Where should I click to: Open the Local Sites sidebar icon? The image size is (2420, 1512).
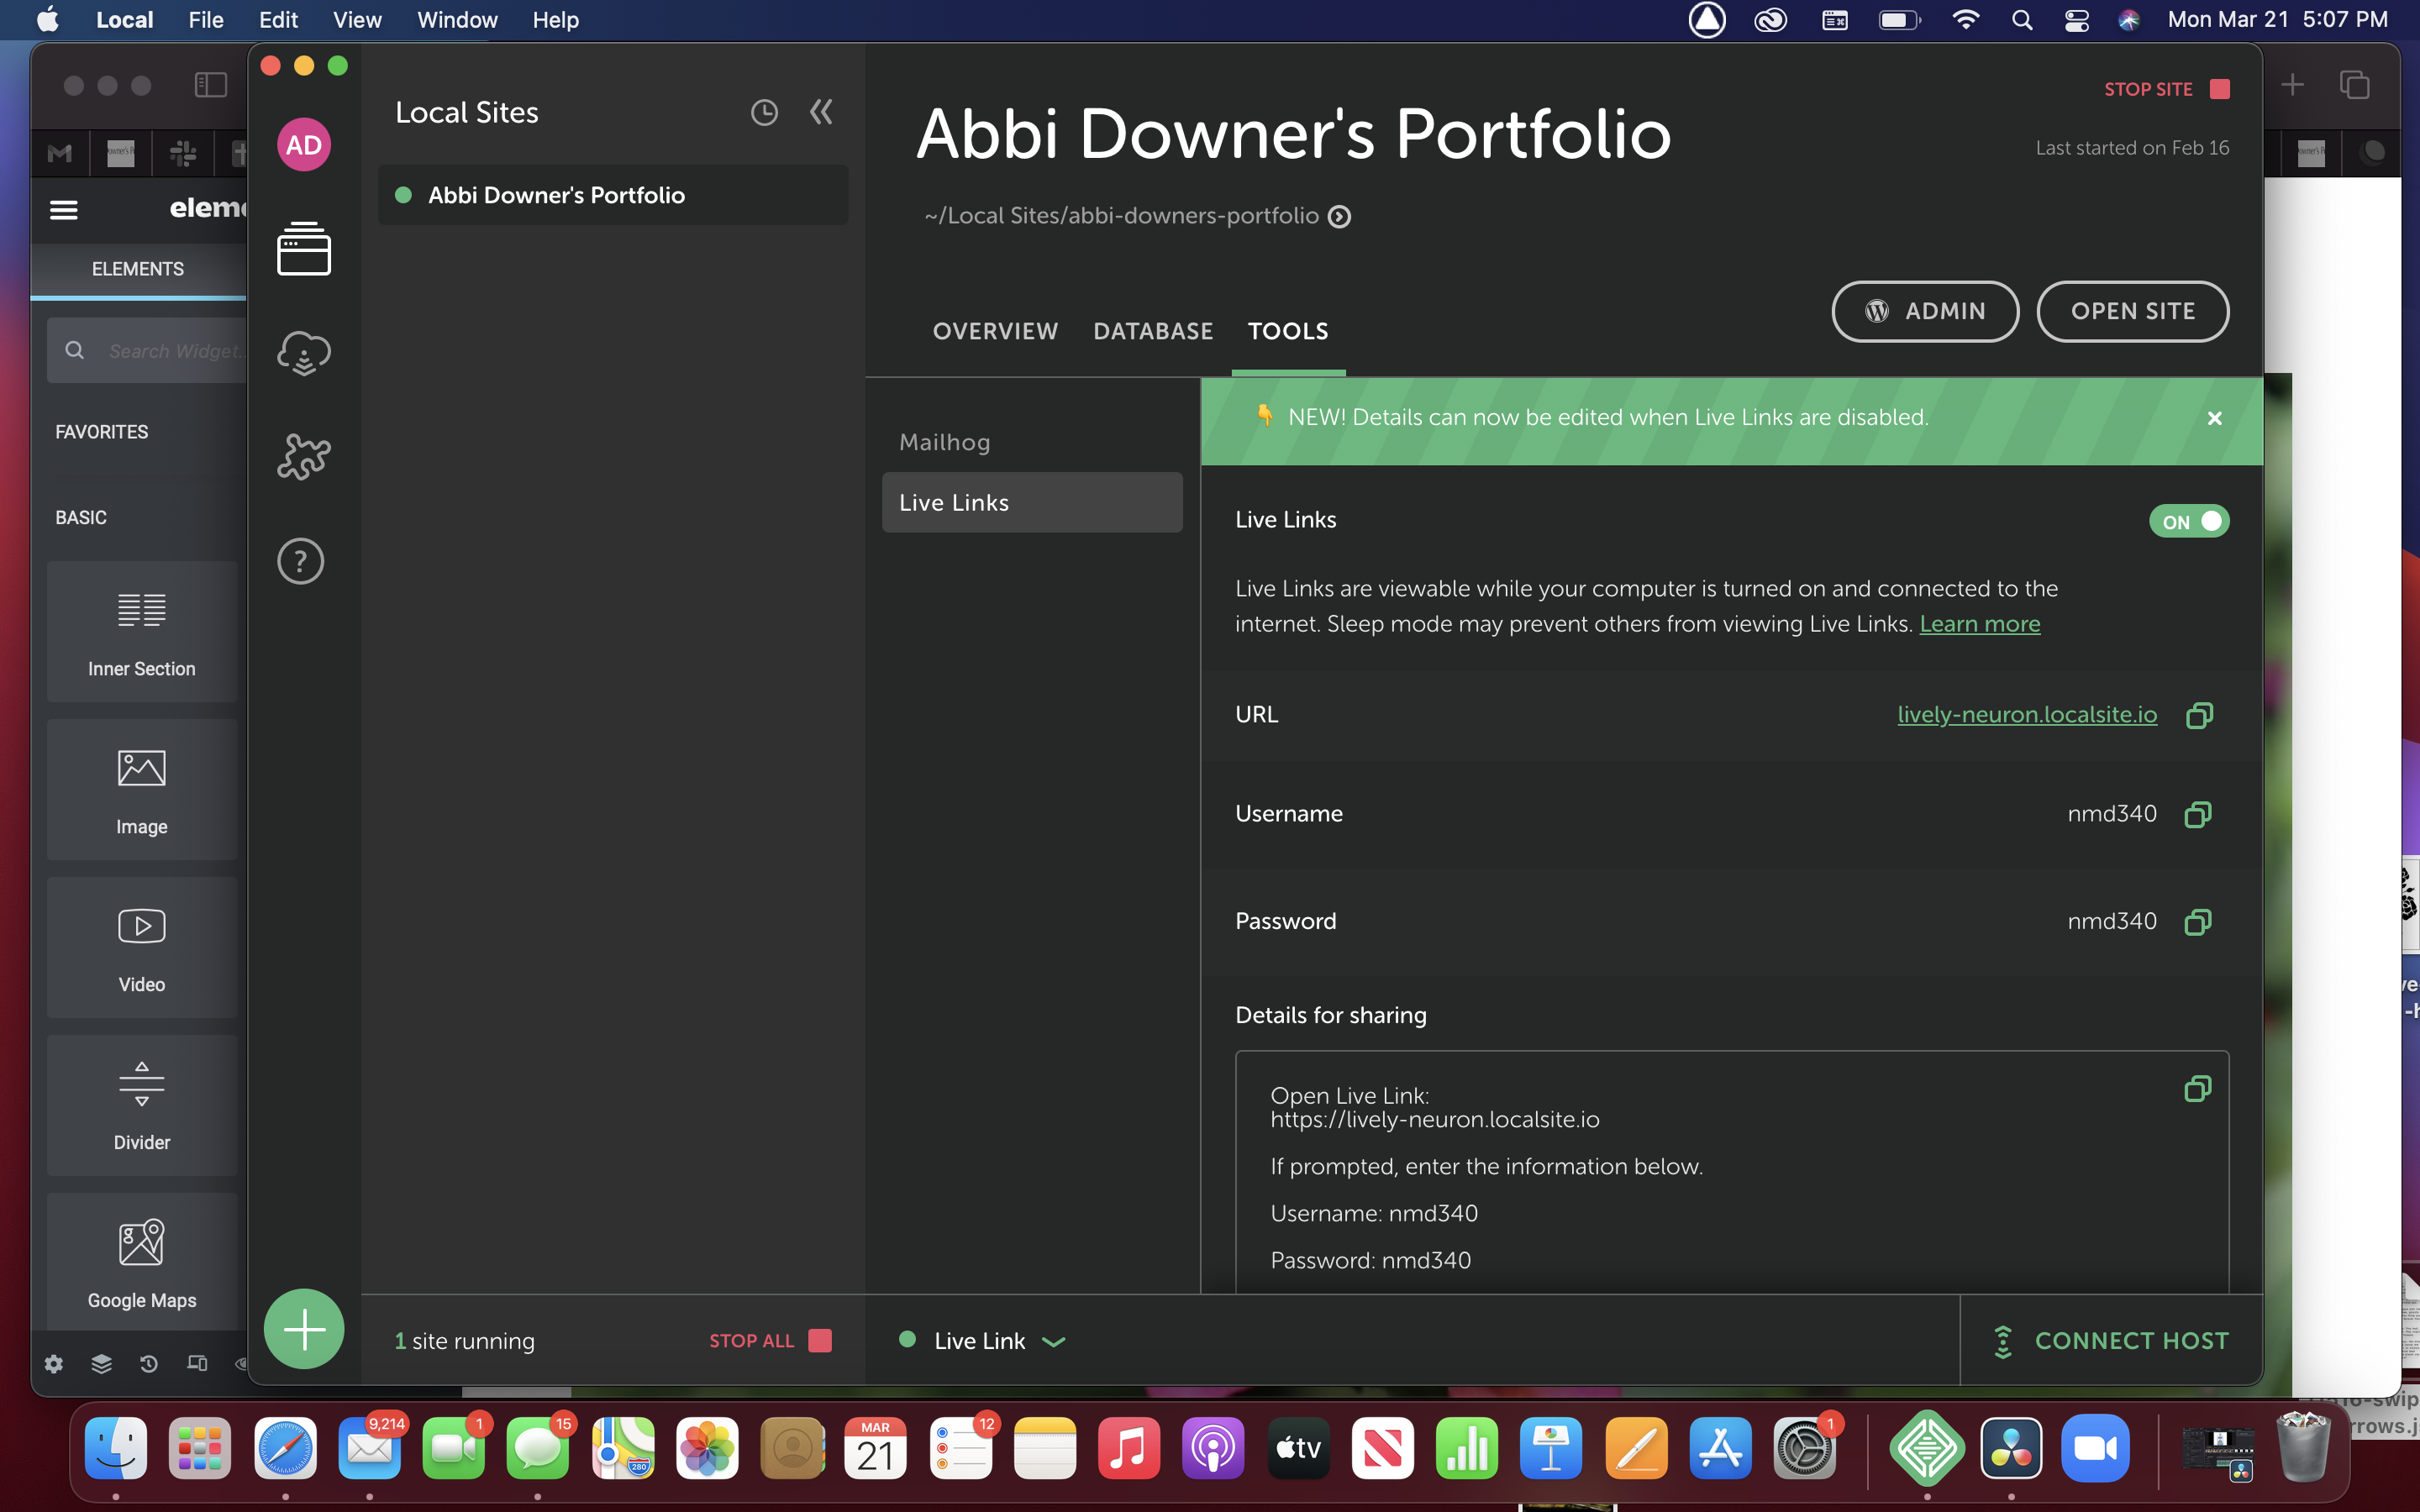303,249
